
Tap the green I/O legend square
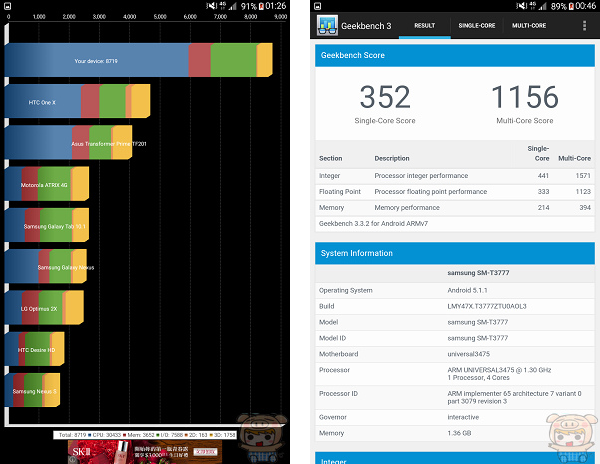(158, 435)
